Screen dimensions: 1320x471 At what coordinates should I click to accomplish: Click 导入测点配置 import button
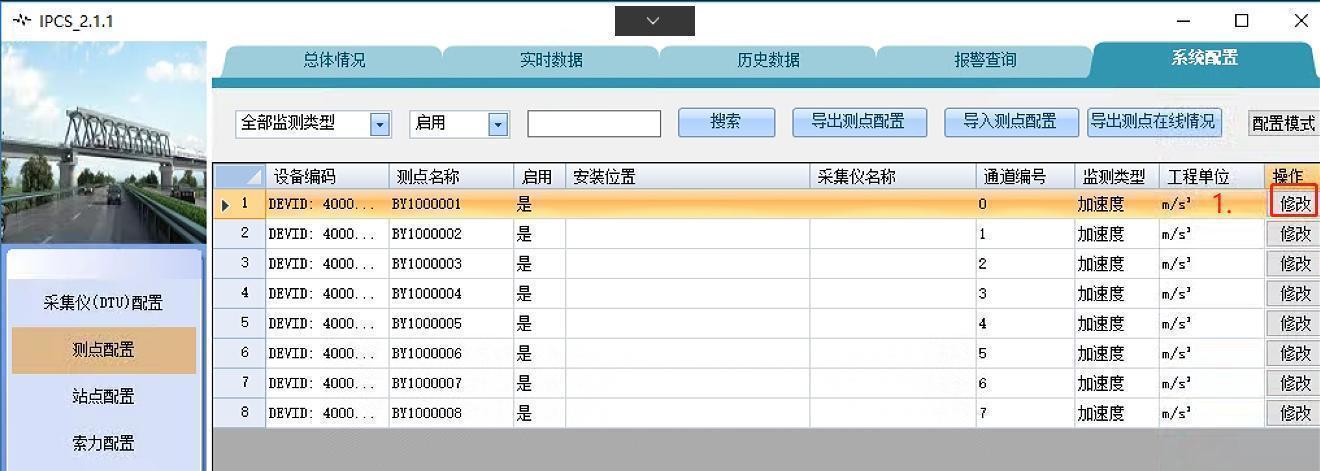(x=1011, y=122)
